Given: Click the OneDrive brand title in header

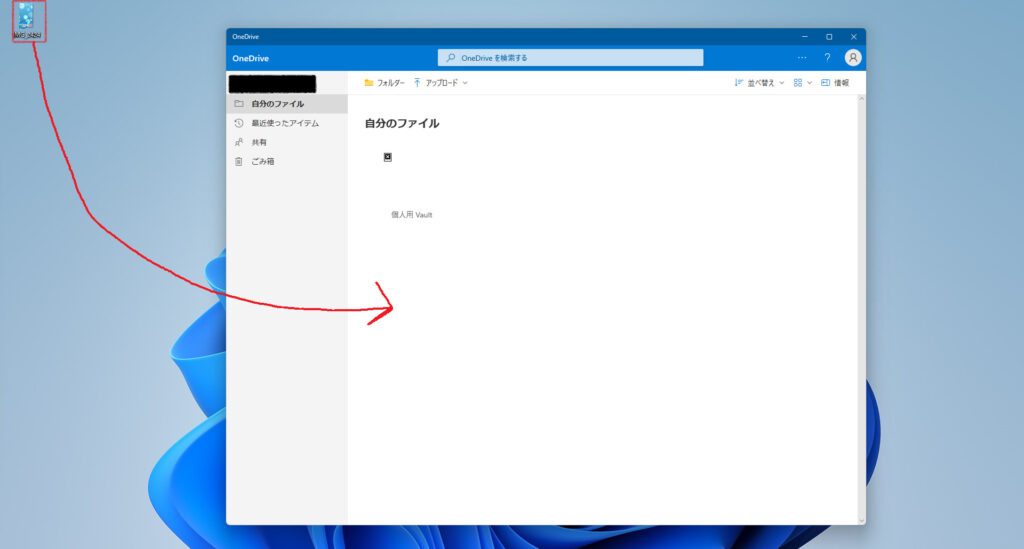Looking at the screenshot, I should click(250, 58).
